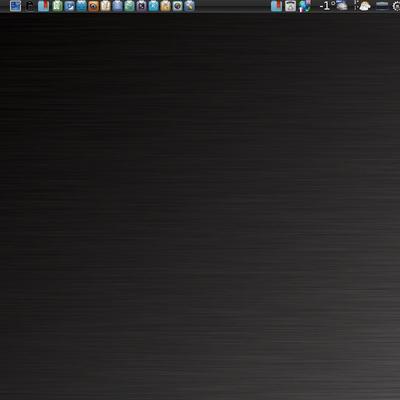Open the grey cloud weather applet
This screenshot has width=400, height=400.
point(342,6)
